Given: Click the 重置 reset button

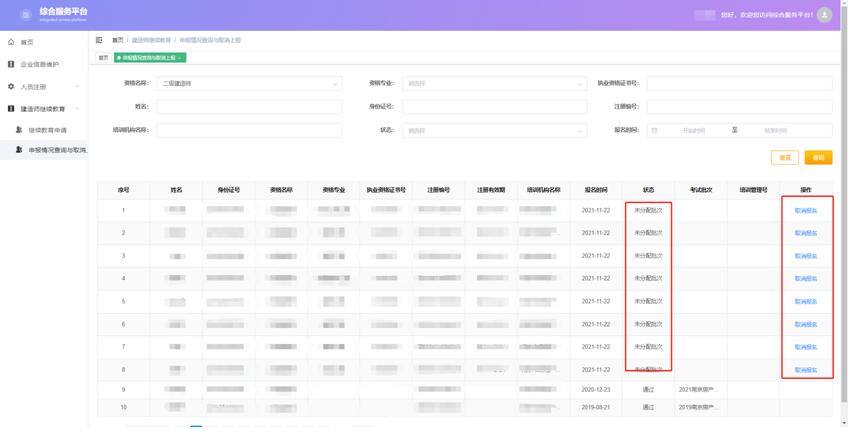Looking at the screenshot, I should [x=785, y=158].
